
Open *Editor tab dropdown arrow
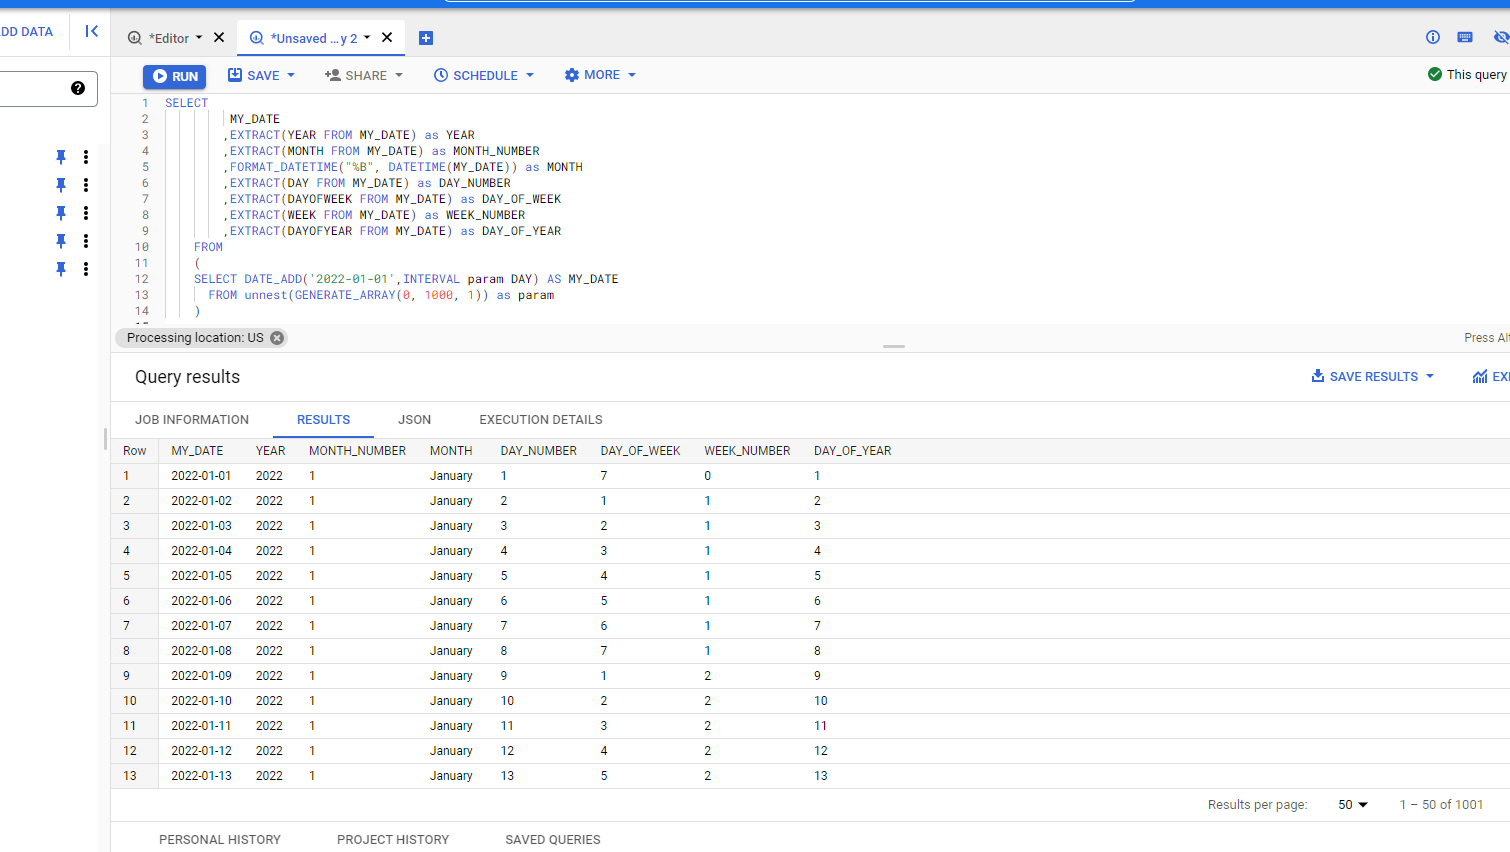pos(199,38)
